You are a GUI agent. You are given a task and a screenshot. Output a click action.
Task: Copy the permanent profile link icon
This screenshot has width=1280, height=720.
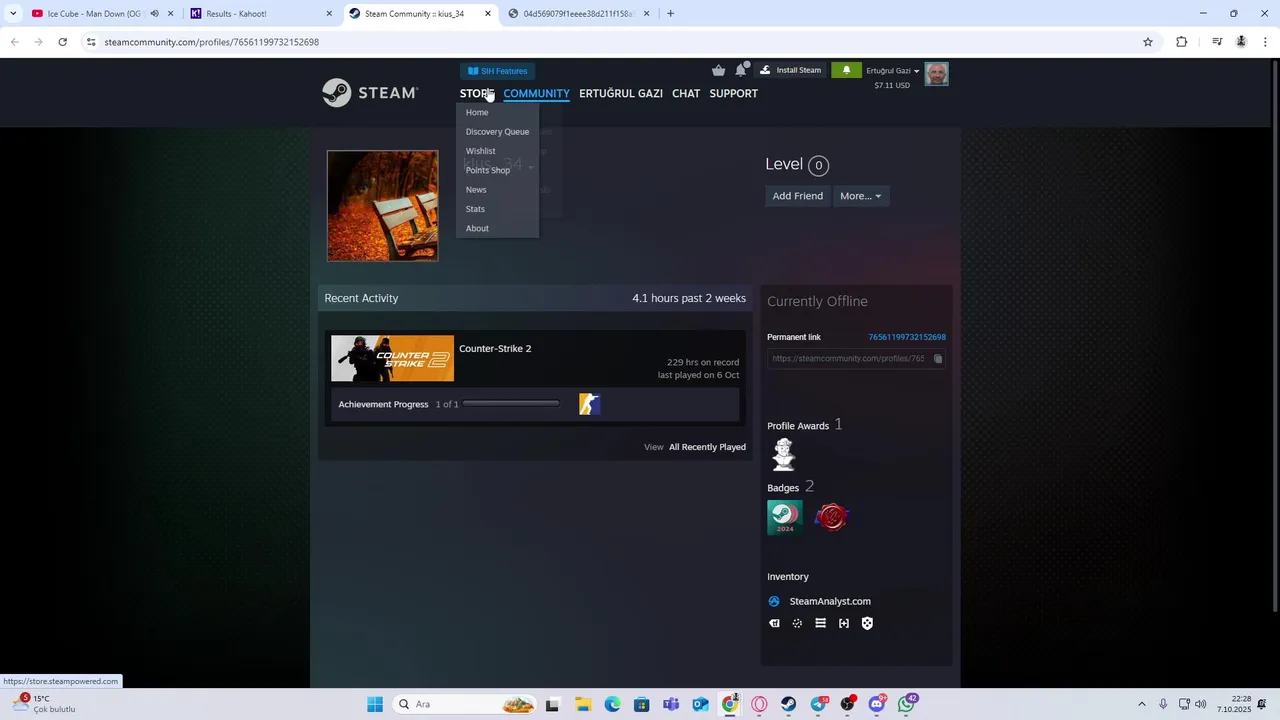pyautogui.click(x=938, y=358)
